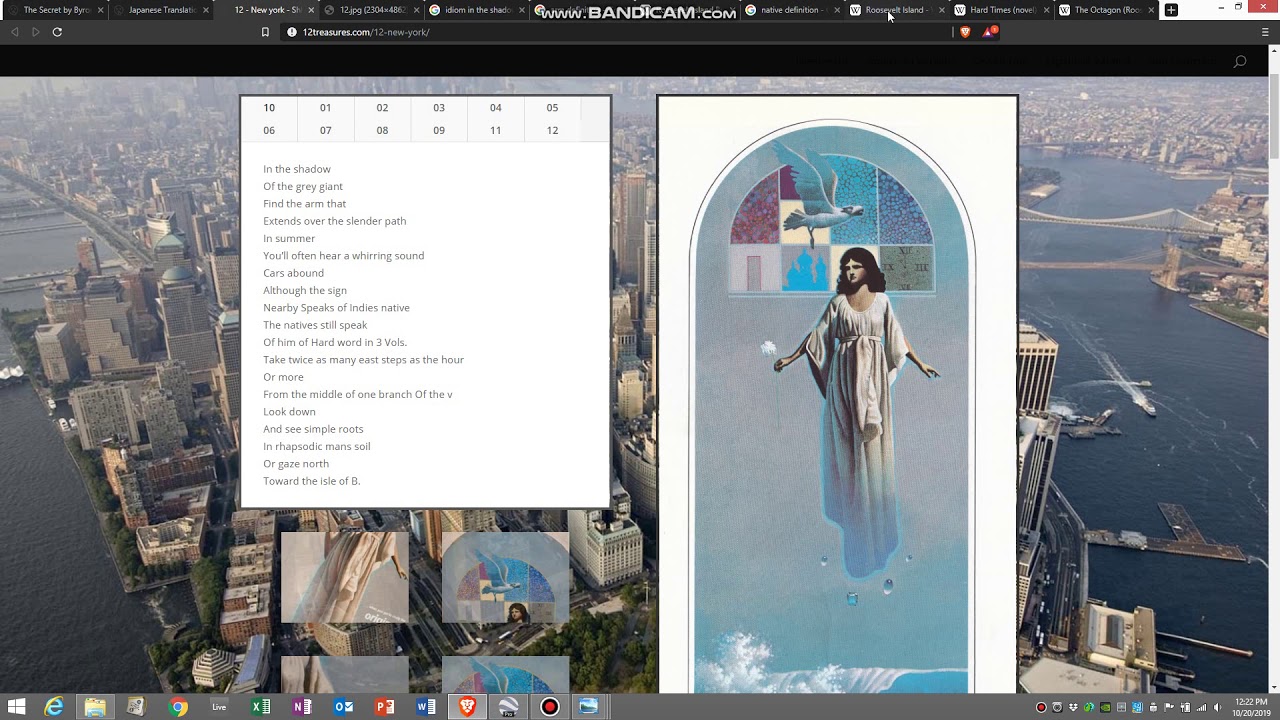
Task: Select verse number 03
Action: [x=439, y=107]
